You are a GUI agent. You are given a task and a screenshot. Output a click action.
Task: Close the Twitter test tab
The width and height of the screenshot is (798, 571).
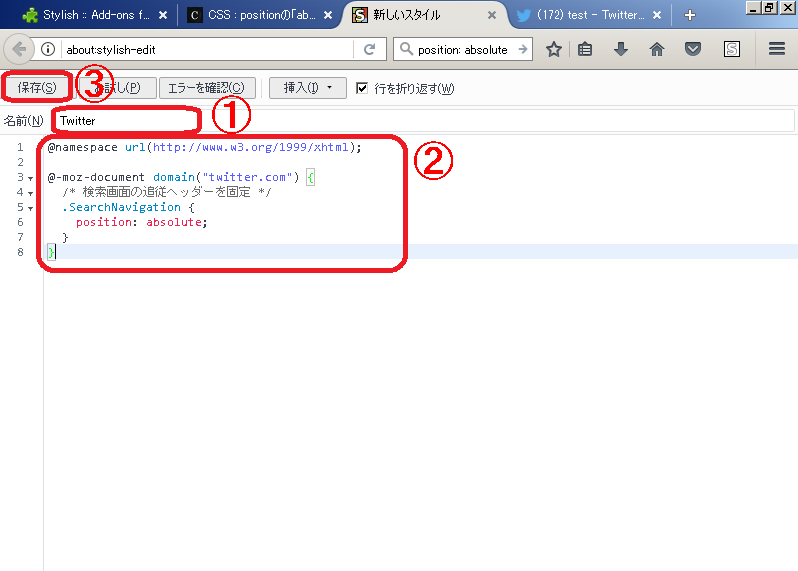[657, 15]
